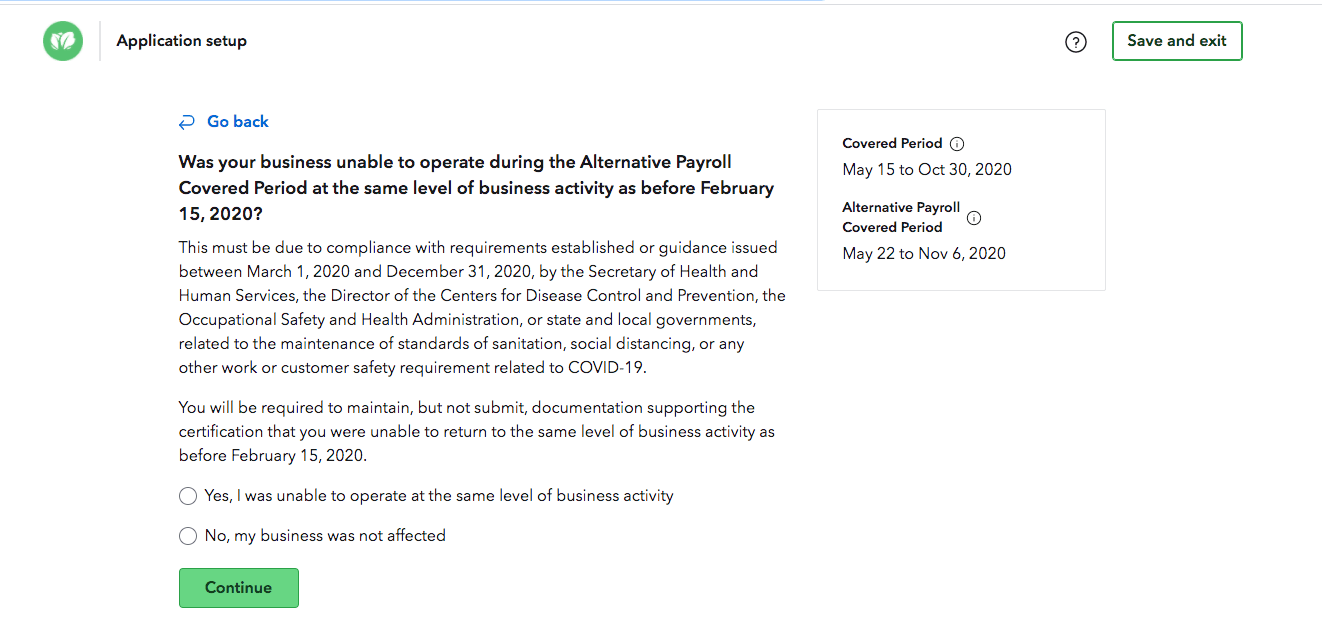This screenshot has height=641, width=1322.
Task: Click the Save and exit button
Action: click(1177, 41)
